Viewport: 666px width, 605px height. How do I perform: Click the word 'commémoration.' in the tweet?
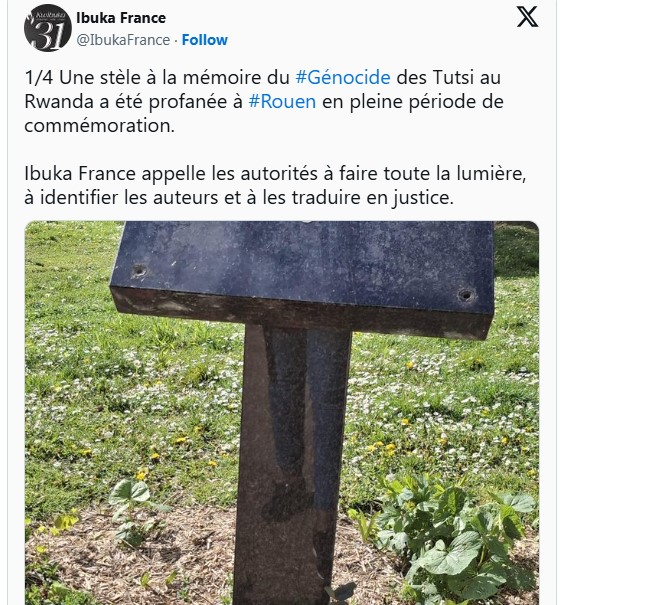[99, 126]
